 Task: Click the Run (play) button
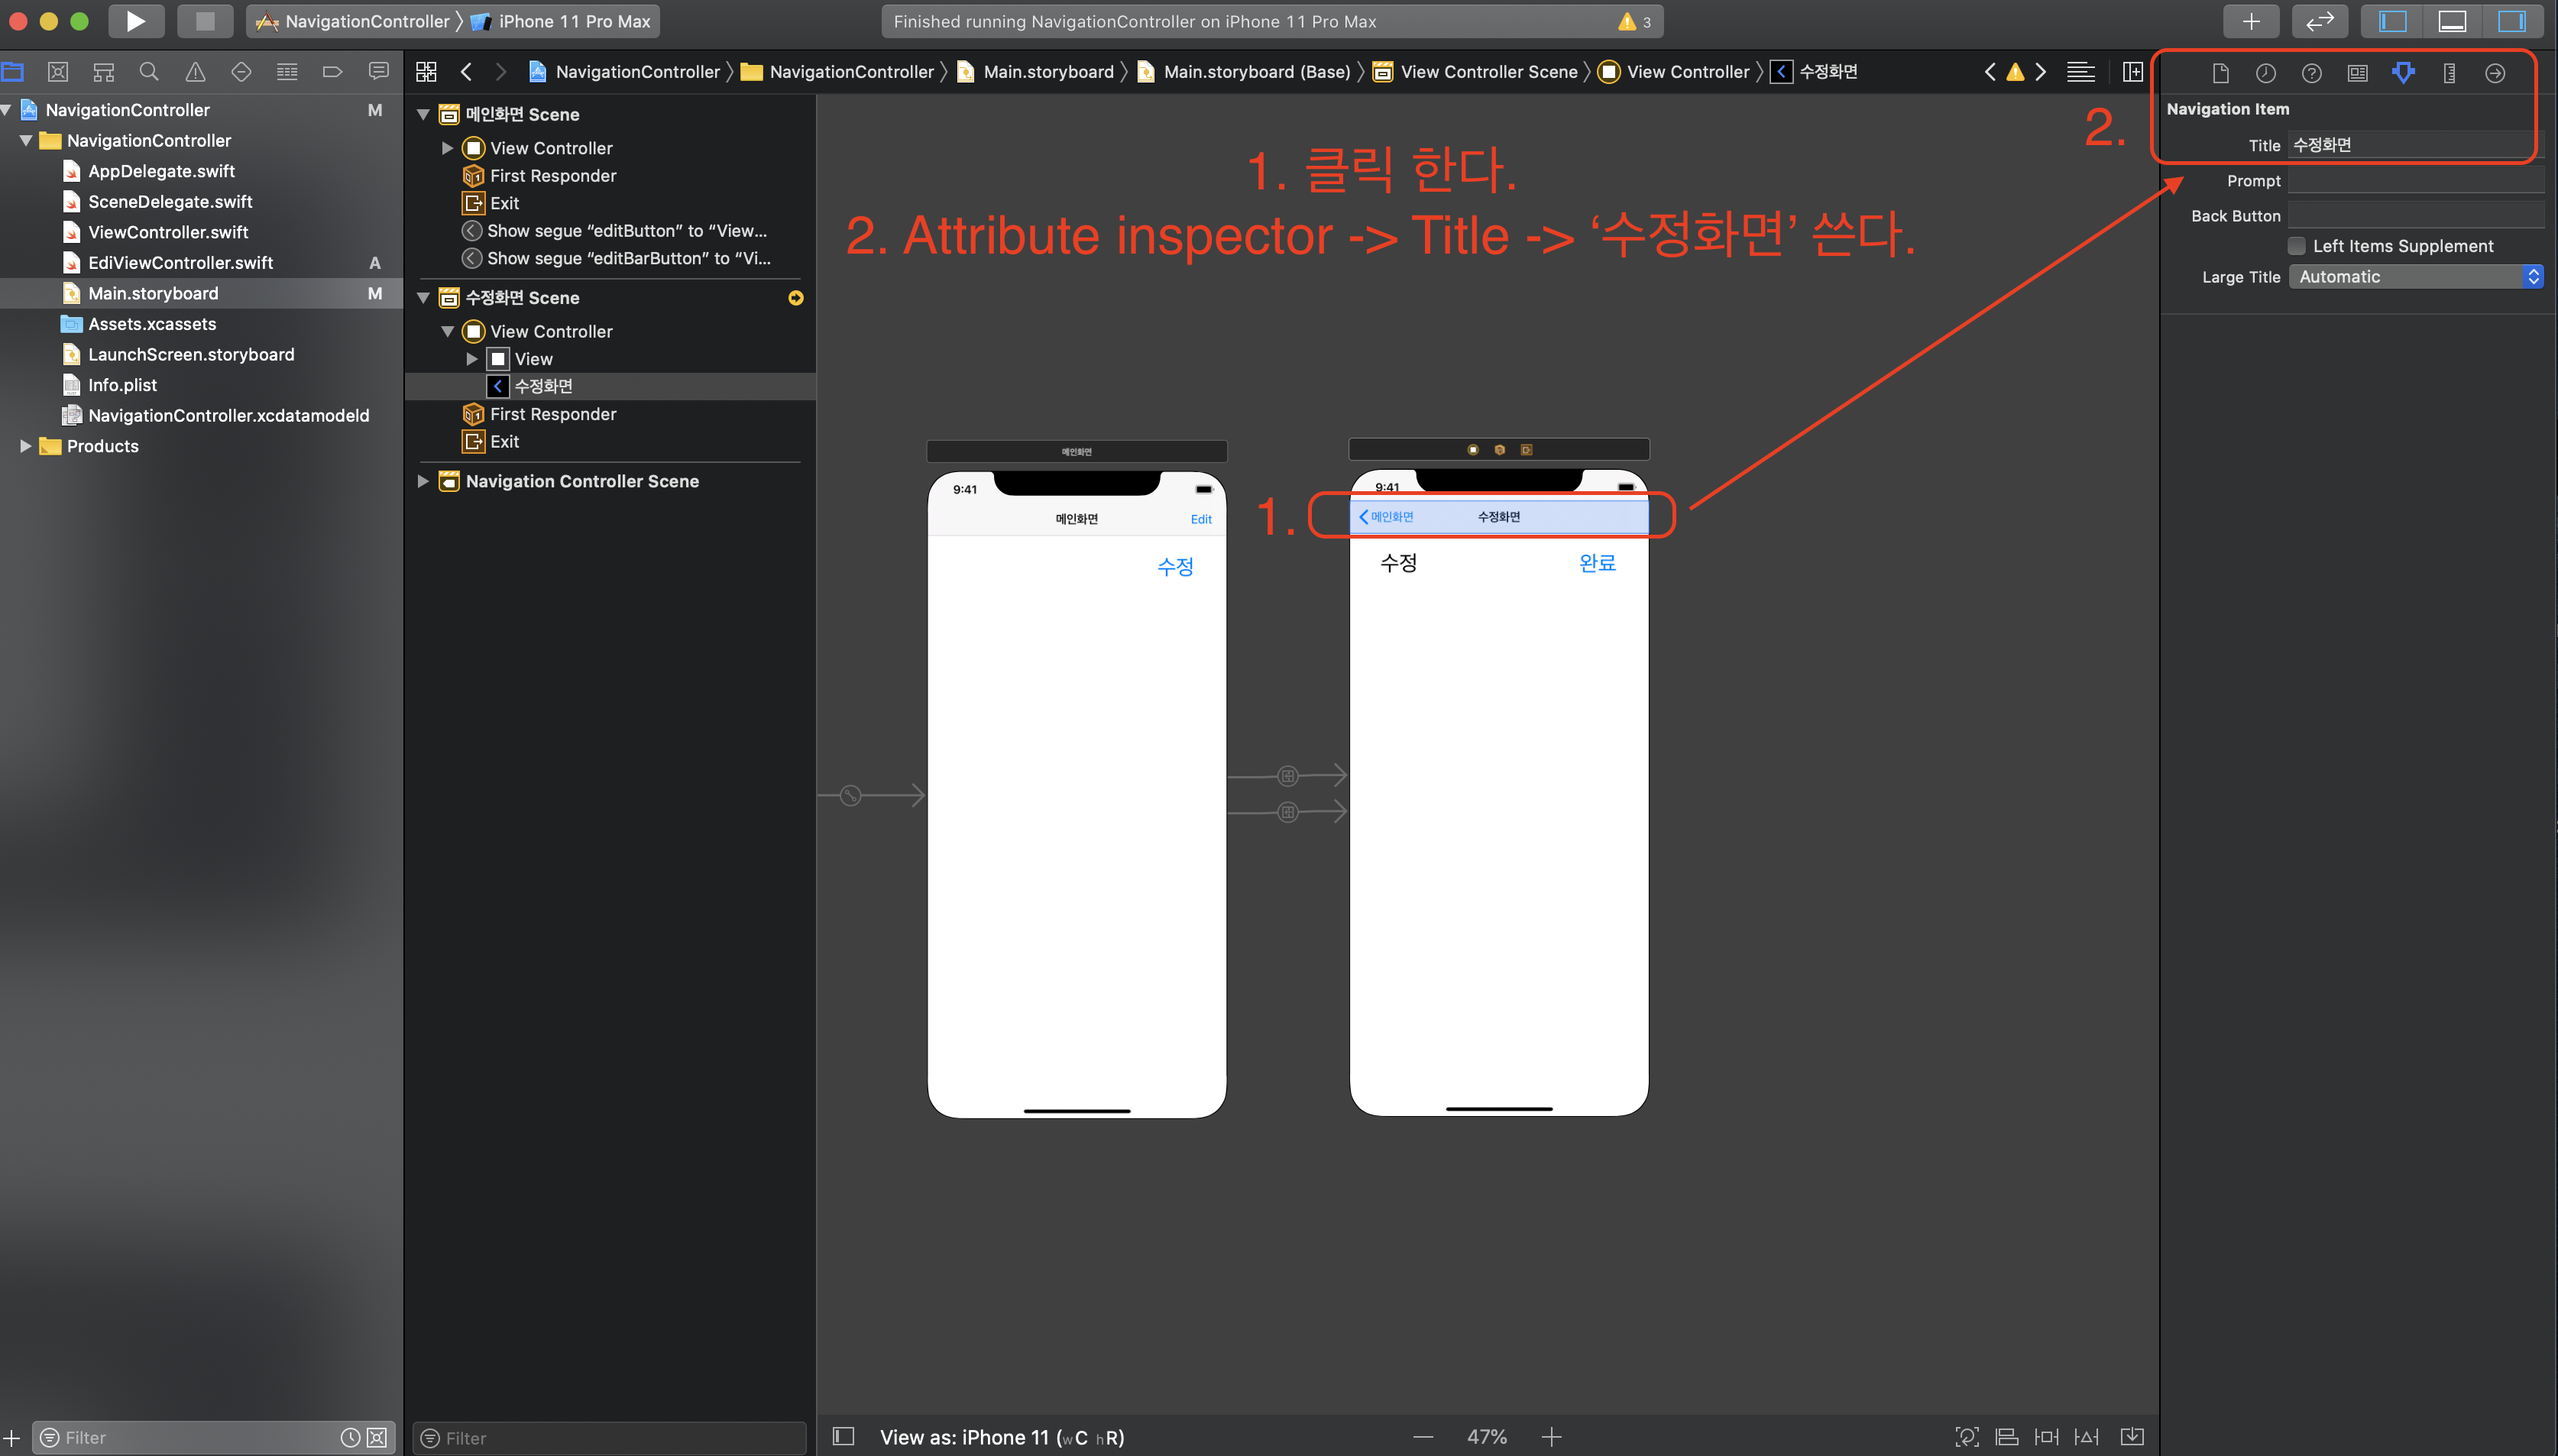[x=135, y=21]
